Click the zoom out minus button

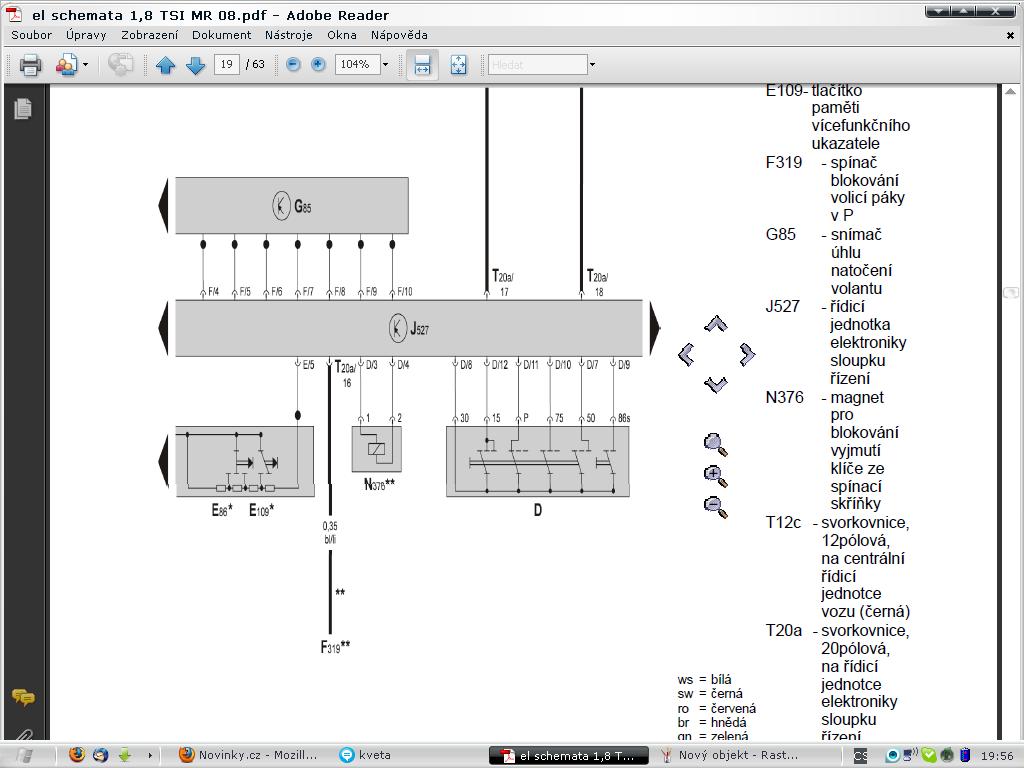click(x=293, y=65)
